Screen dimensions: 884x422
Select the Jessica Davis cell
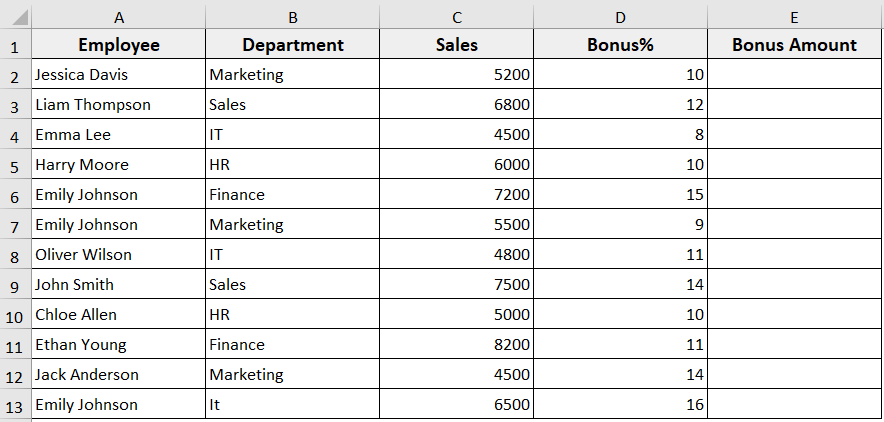[x=119, y=75]
